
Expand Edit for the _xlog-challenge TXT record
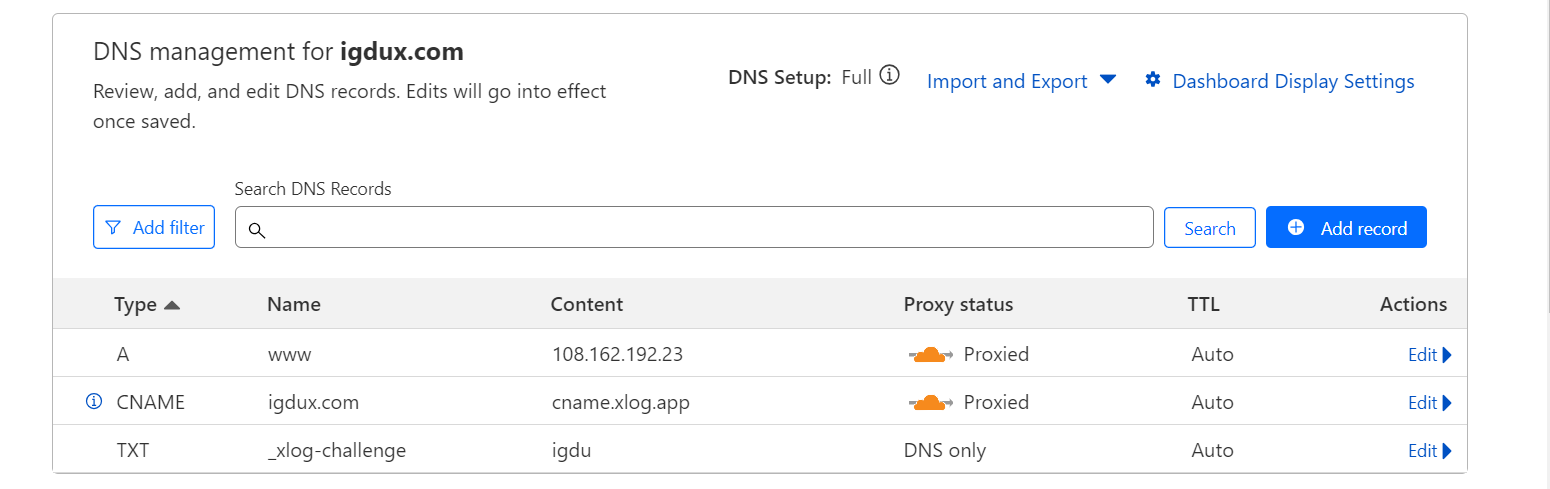[x=1429, y=451]
